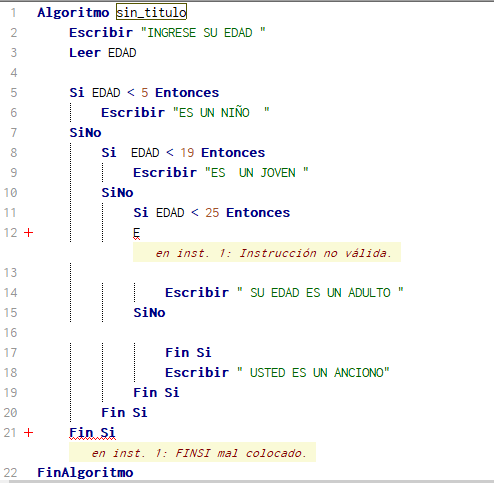Screen dimensions: 494x483
Task: Select the sin_titulo algorithm name field
Action: [151, 12]
